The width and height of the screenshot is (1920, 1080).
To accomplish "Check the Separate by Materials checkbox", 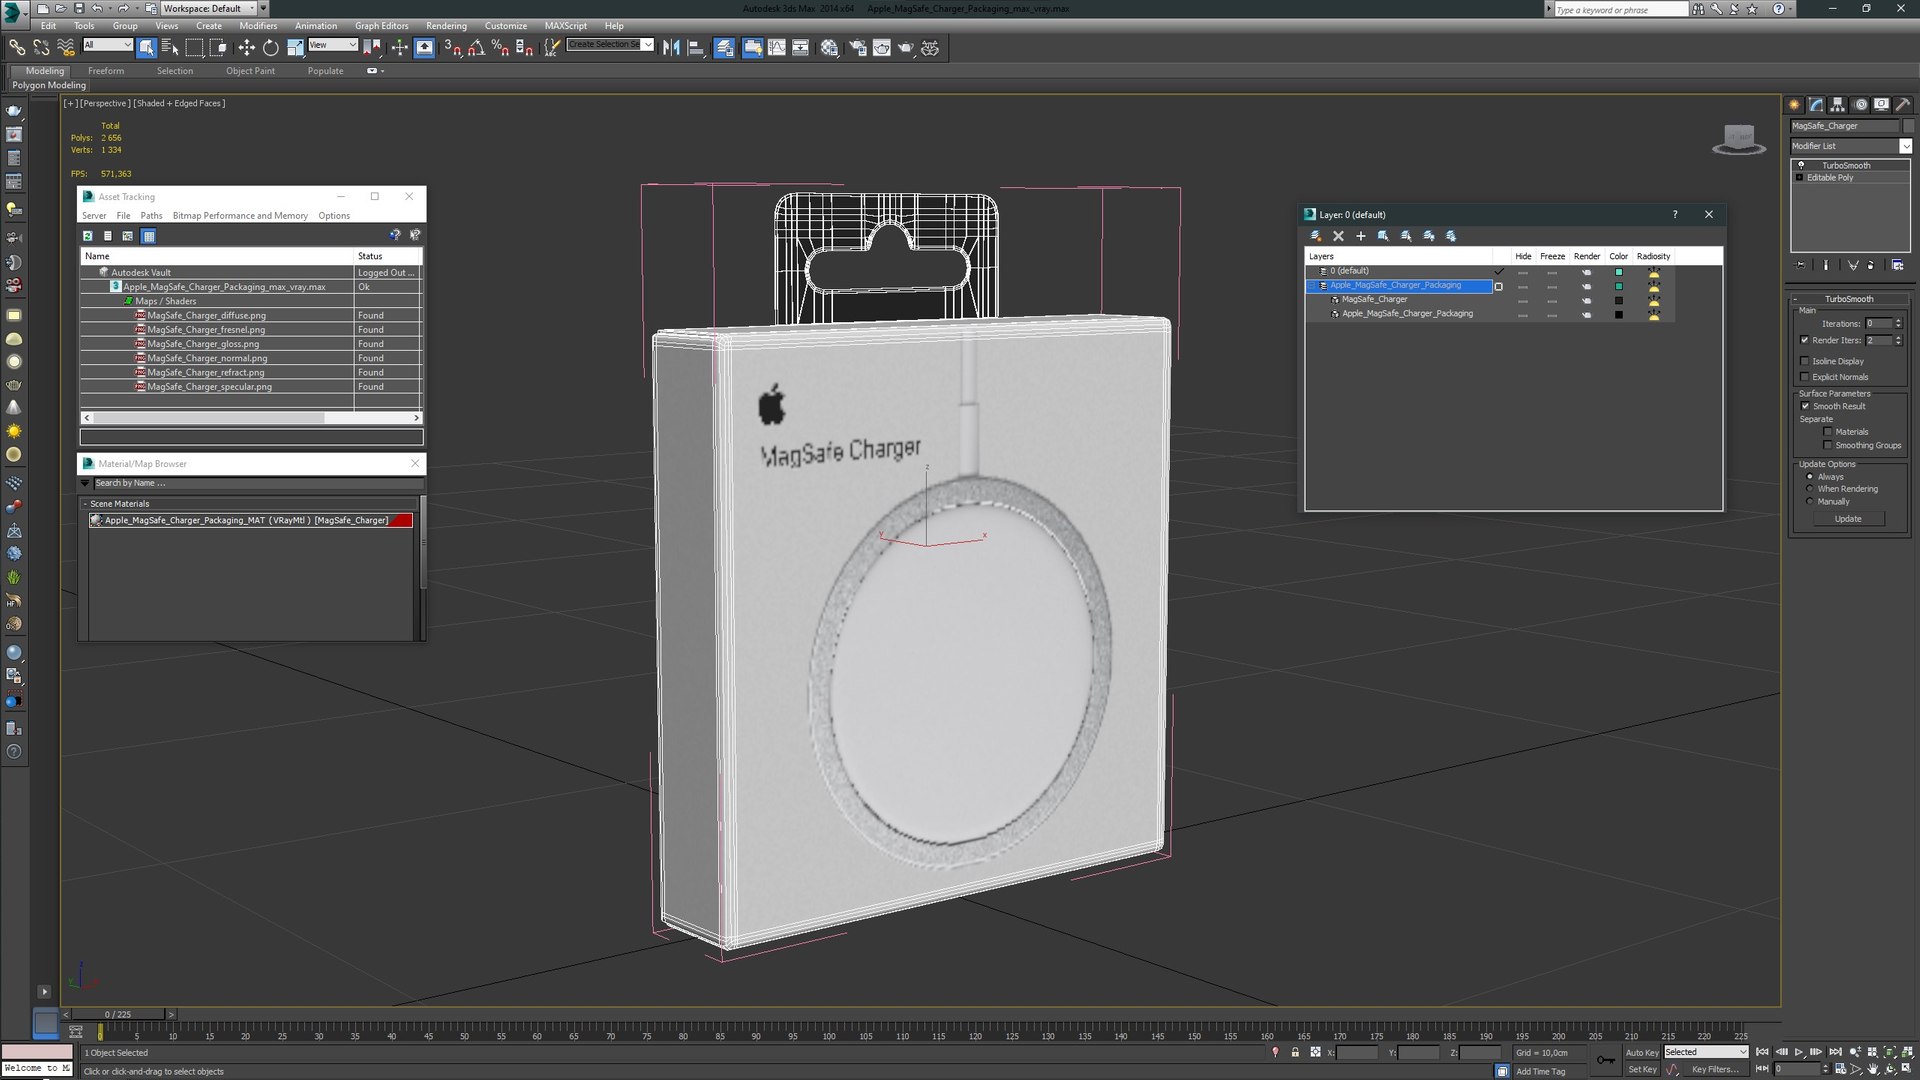I will coord(1828,432).
